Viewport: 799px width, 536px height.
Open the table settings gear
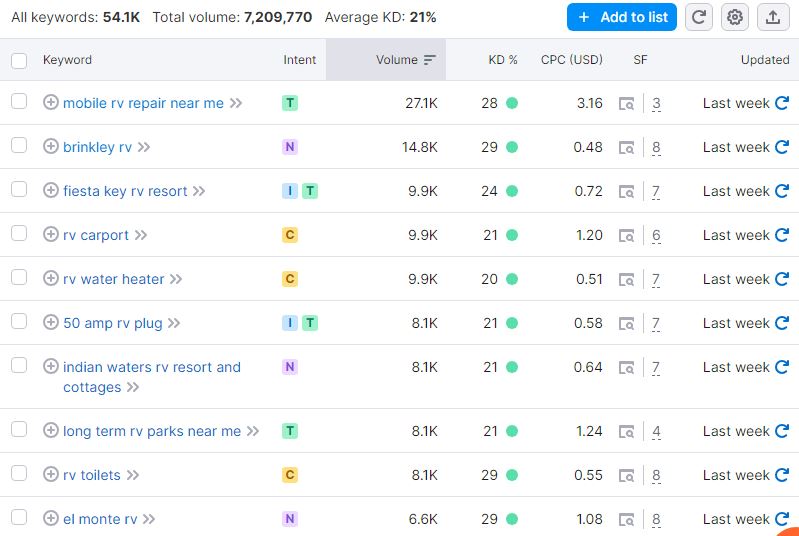point(735,17)
